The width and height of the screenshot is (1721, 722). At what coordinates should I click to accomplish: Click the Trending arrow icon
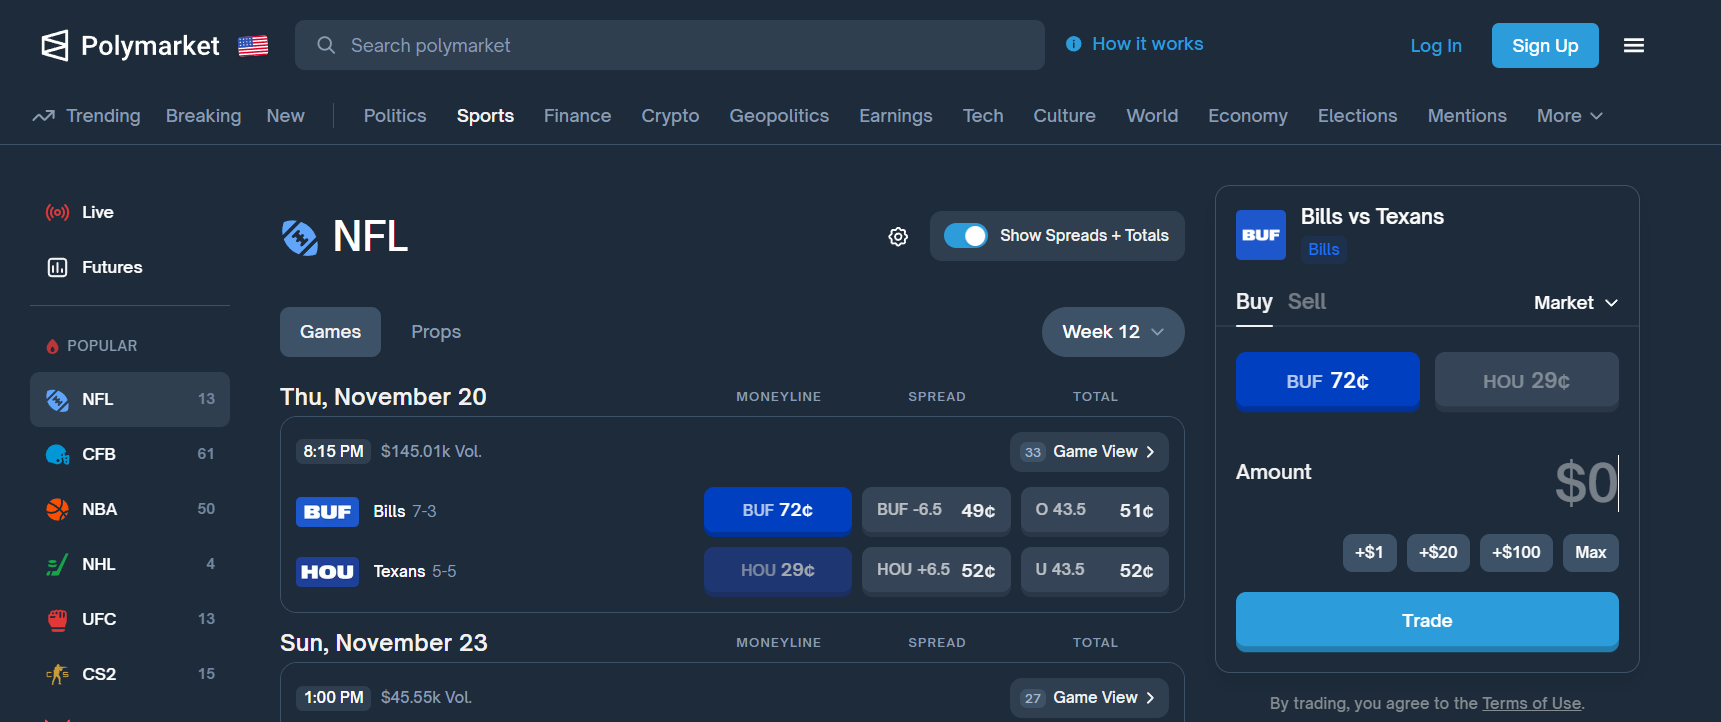(43, 116)
